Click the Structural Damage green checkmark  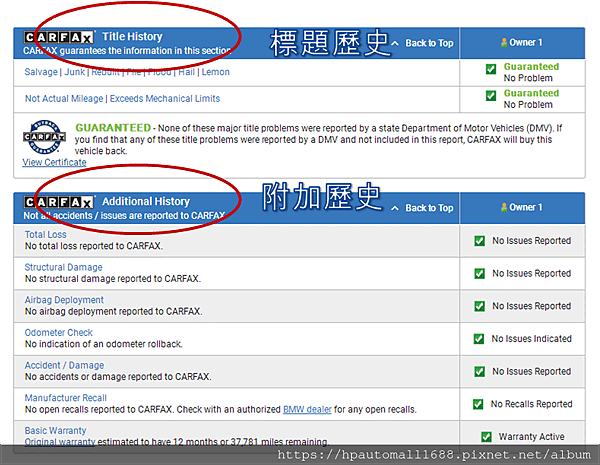pos(479,273)
